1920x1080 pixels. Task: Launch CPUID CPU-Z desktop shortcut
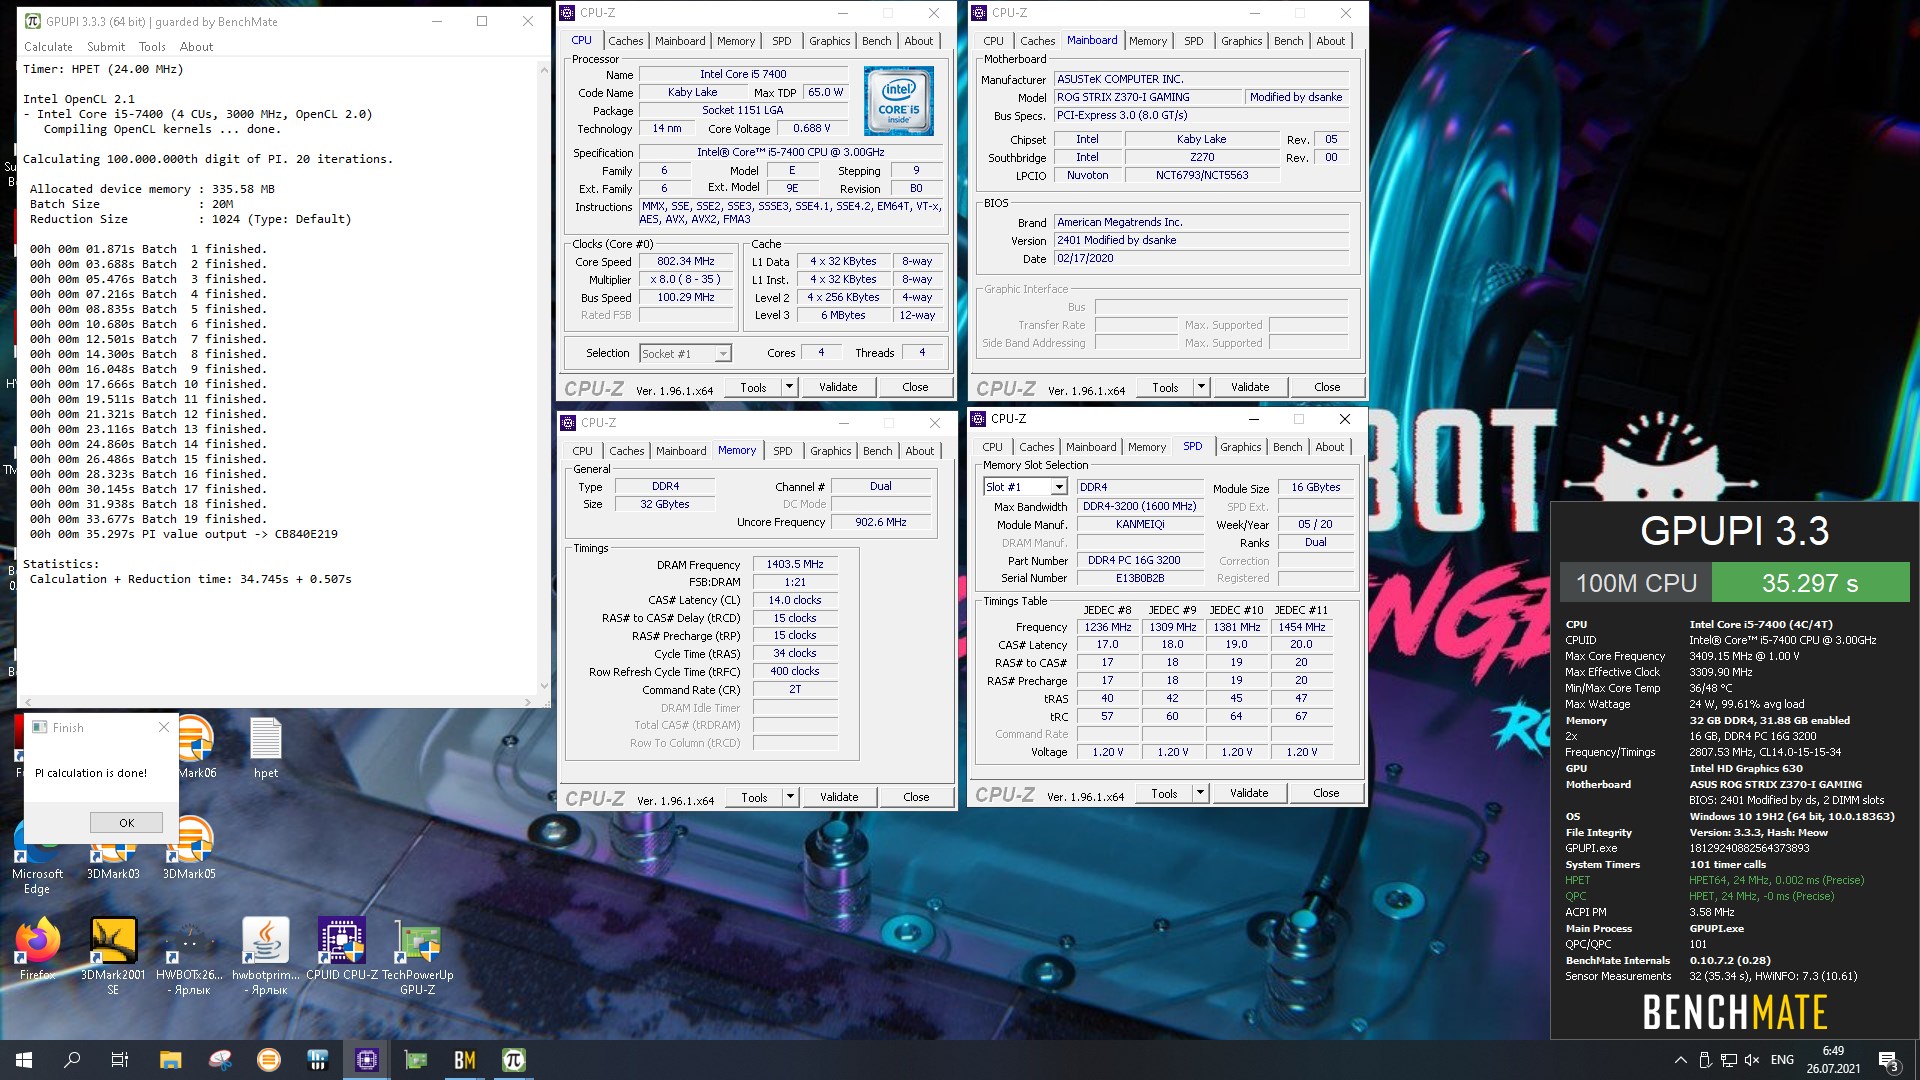tap(342, 948)
